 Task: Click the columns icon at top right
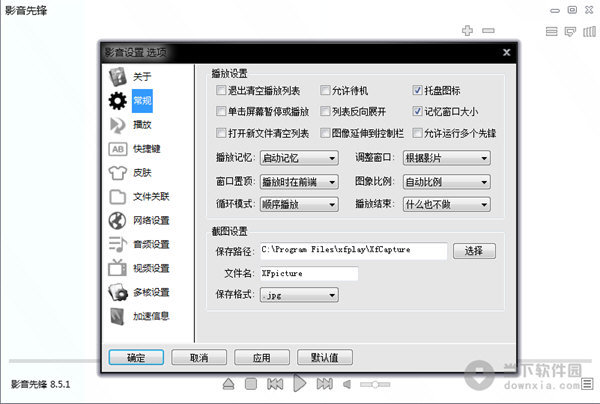click(x=589, y=31)
